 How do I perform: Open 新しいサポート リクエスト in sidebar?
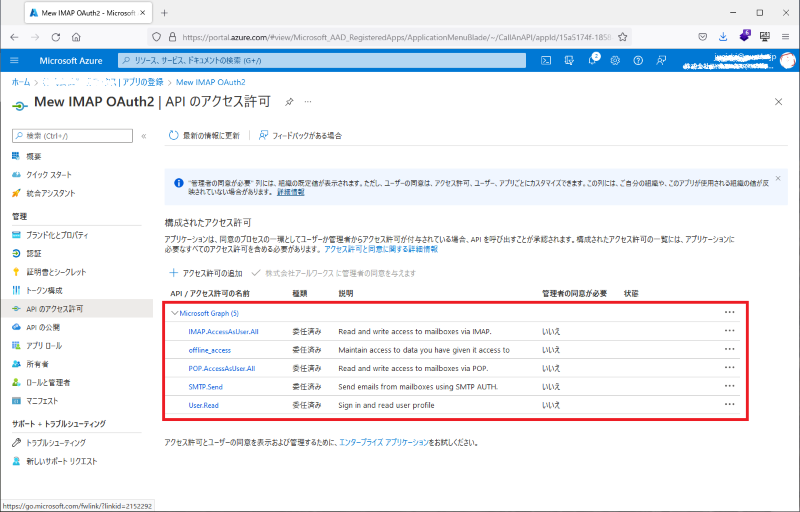tap(61, 461)
